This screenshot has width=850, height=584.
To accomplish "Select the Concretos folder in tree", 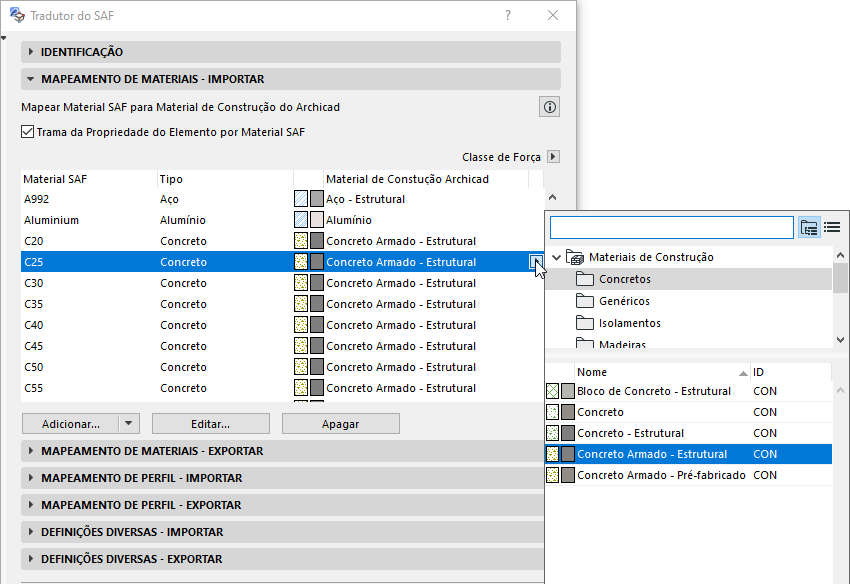I will (689, 279).
